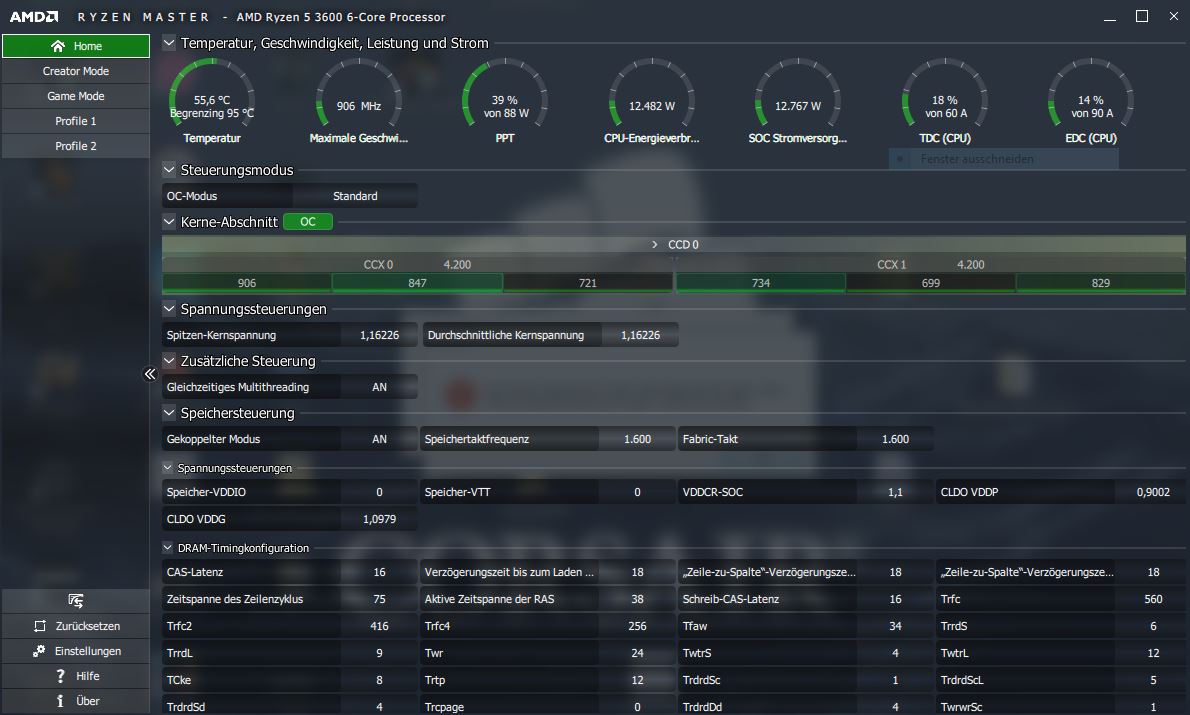Click the Trfc2 value 416
The image size is (1190, 715).
tap(379, 626)
